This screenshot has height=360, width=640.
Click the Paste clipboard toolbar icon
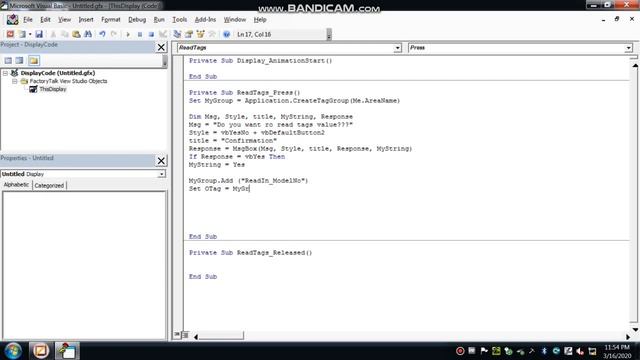tap(76, 34)
